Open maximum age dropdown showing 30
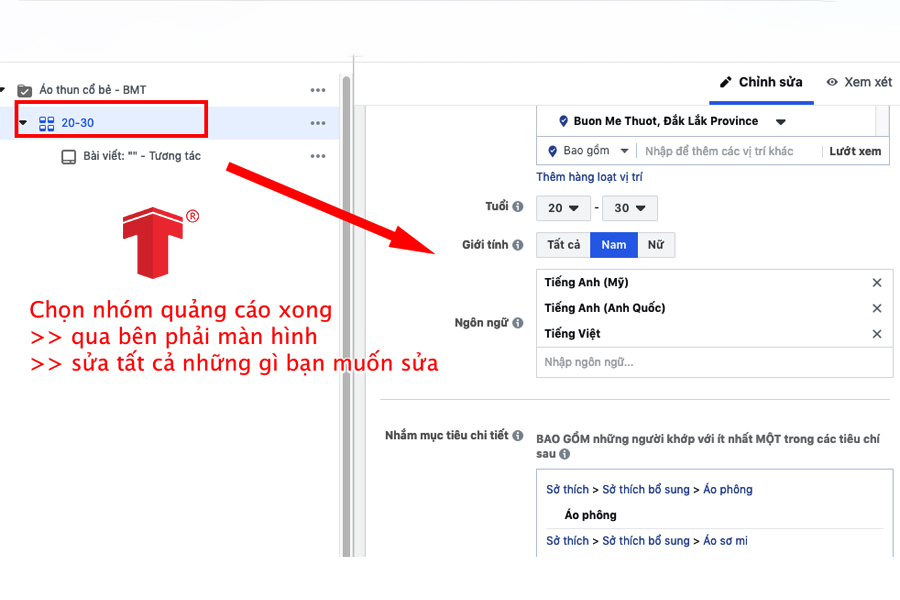 coord(630,208)
